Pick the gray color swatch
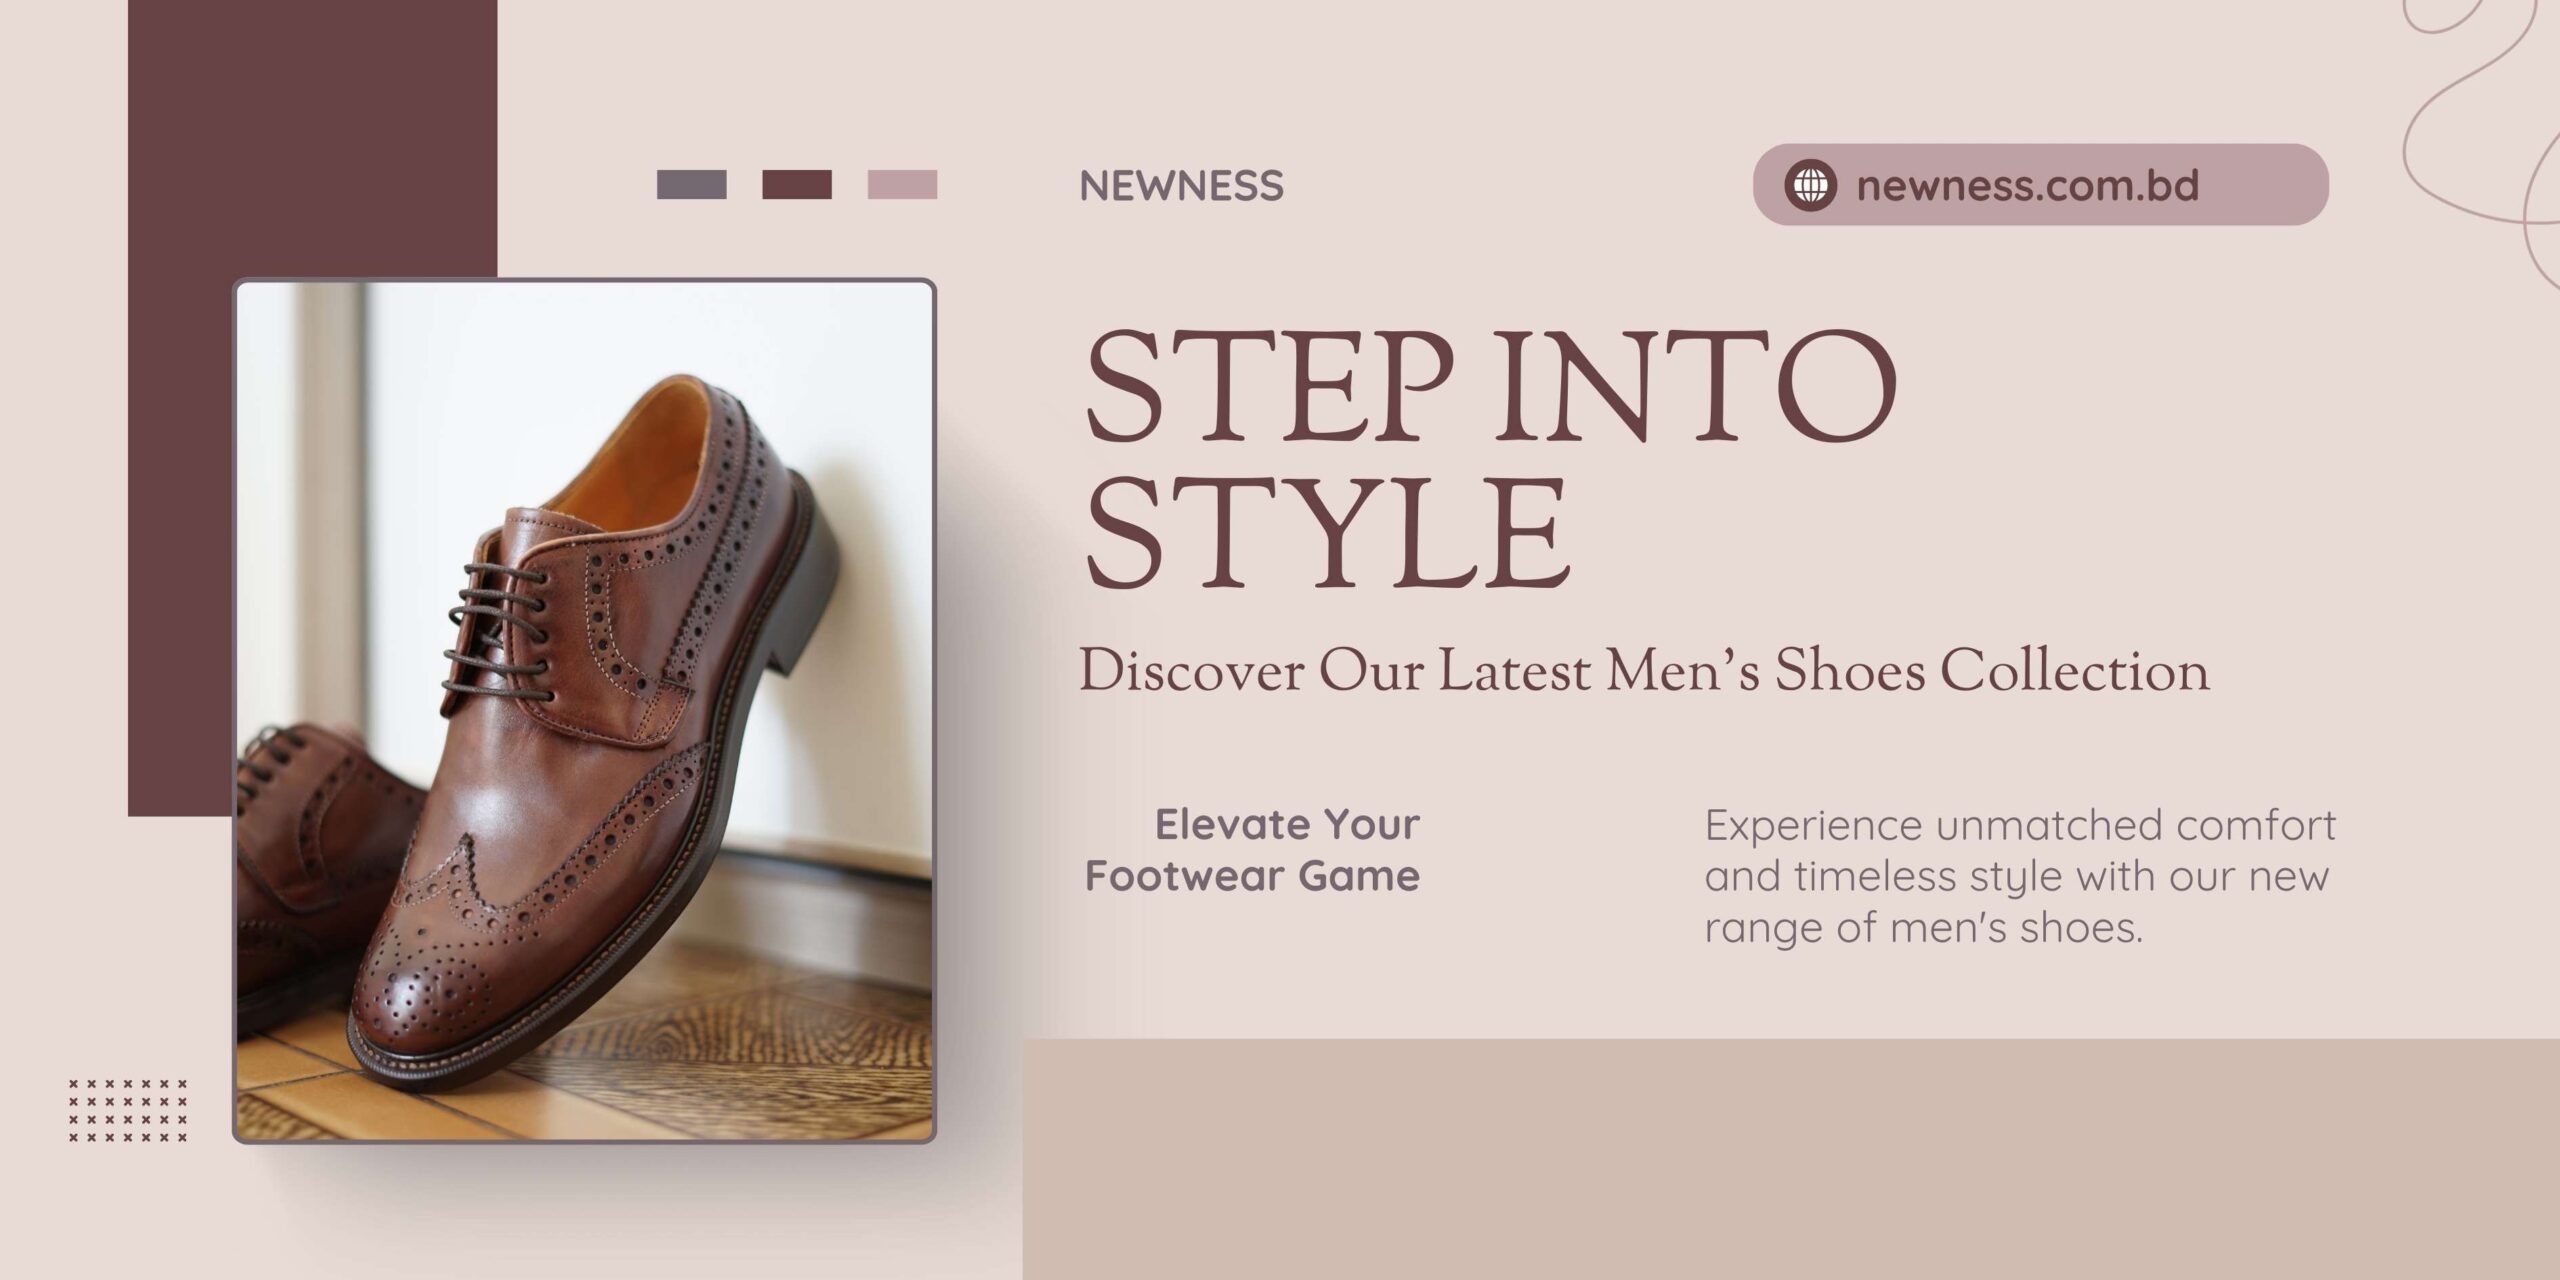Screen dimensions: 2560x1280 click(x=691, y=185)
